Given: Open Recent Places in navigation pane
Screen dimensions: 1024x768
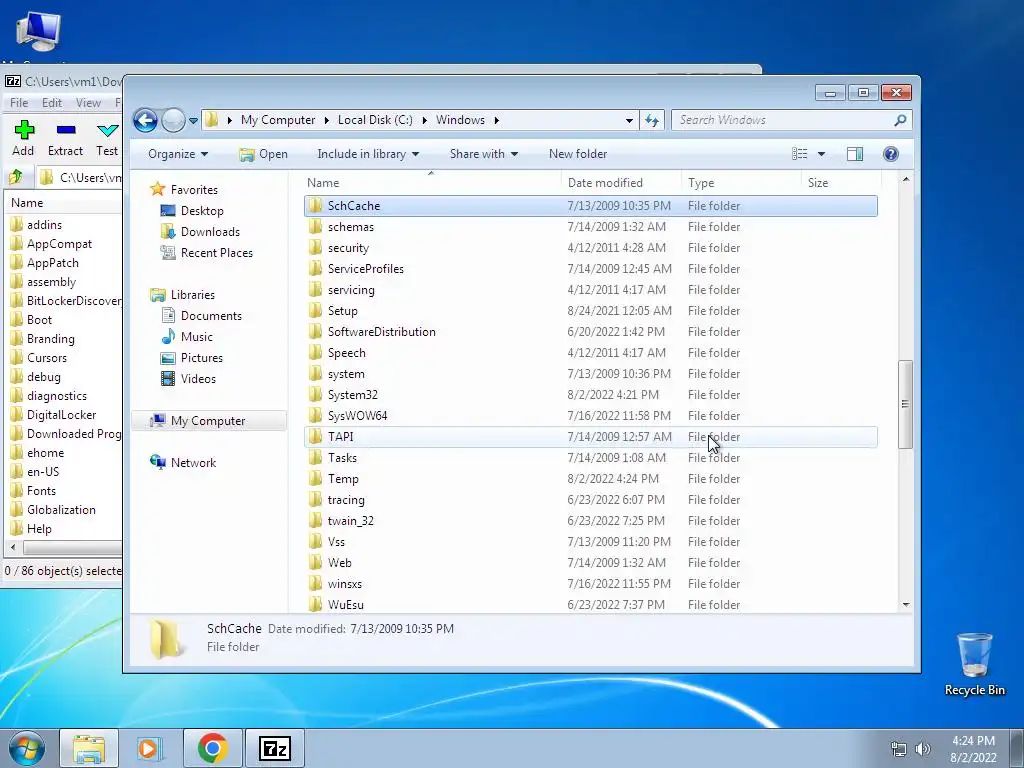Looking at the screenshot, I should (x=207, y=253).
